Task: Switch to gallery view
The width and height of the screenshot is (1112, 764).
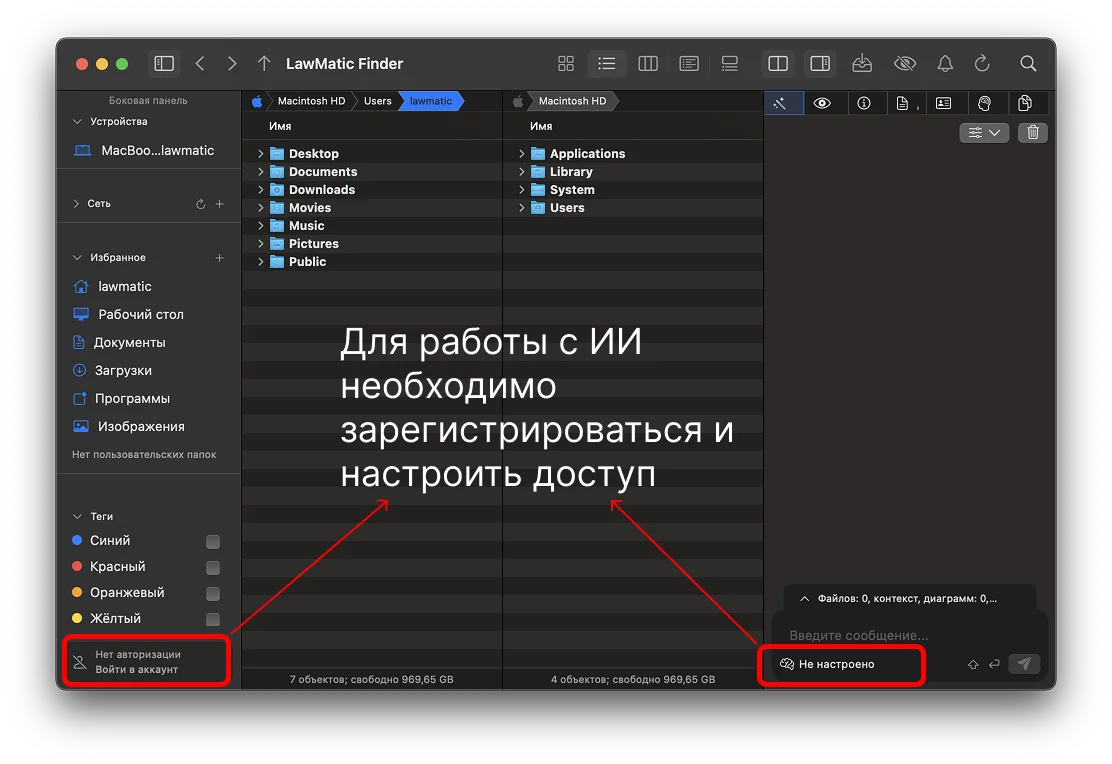Action: (730, 64)
